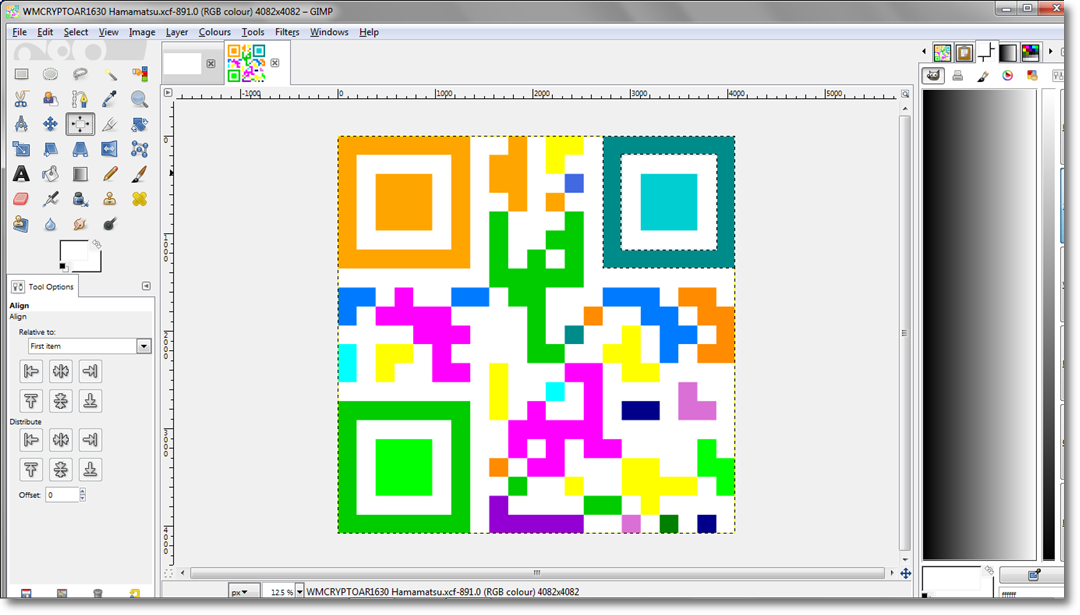The height and width of the screenshot is (615, 1080).
Task: Open the File menu
Action: pyautogui.click(x=19, y=32)
